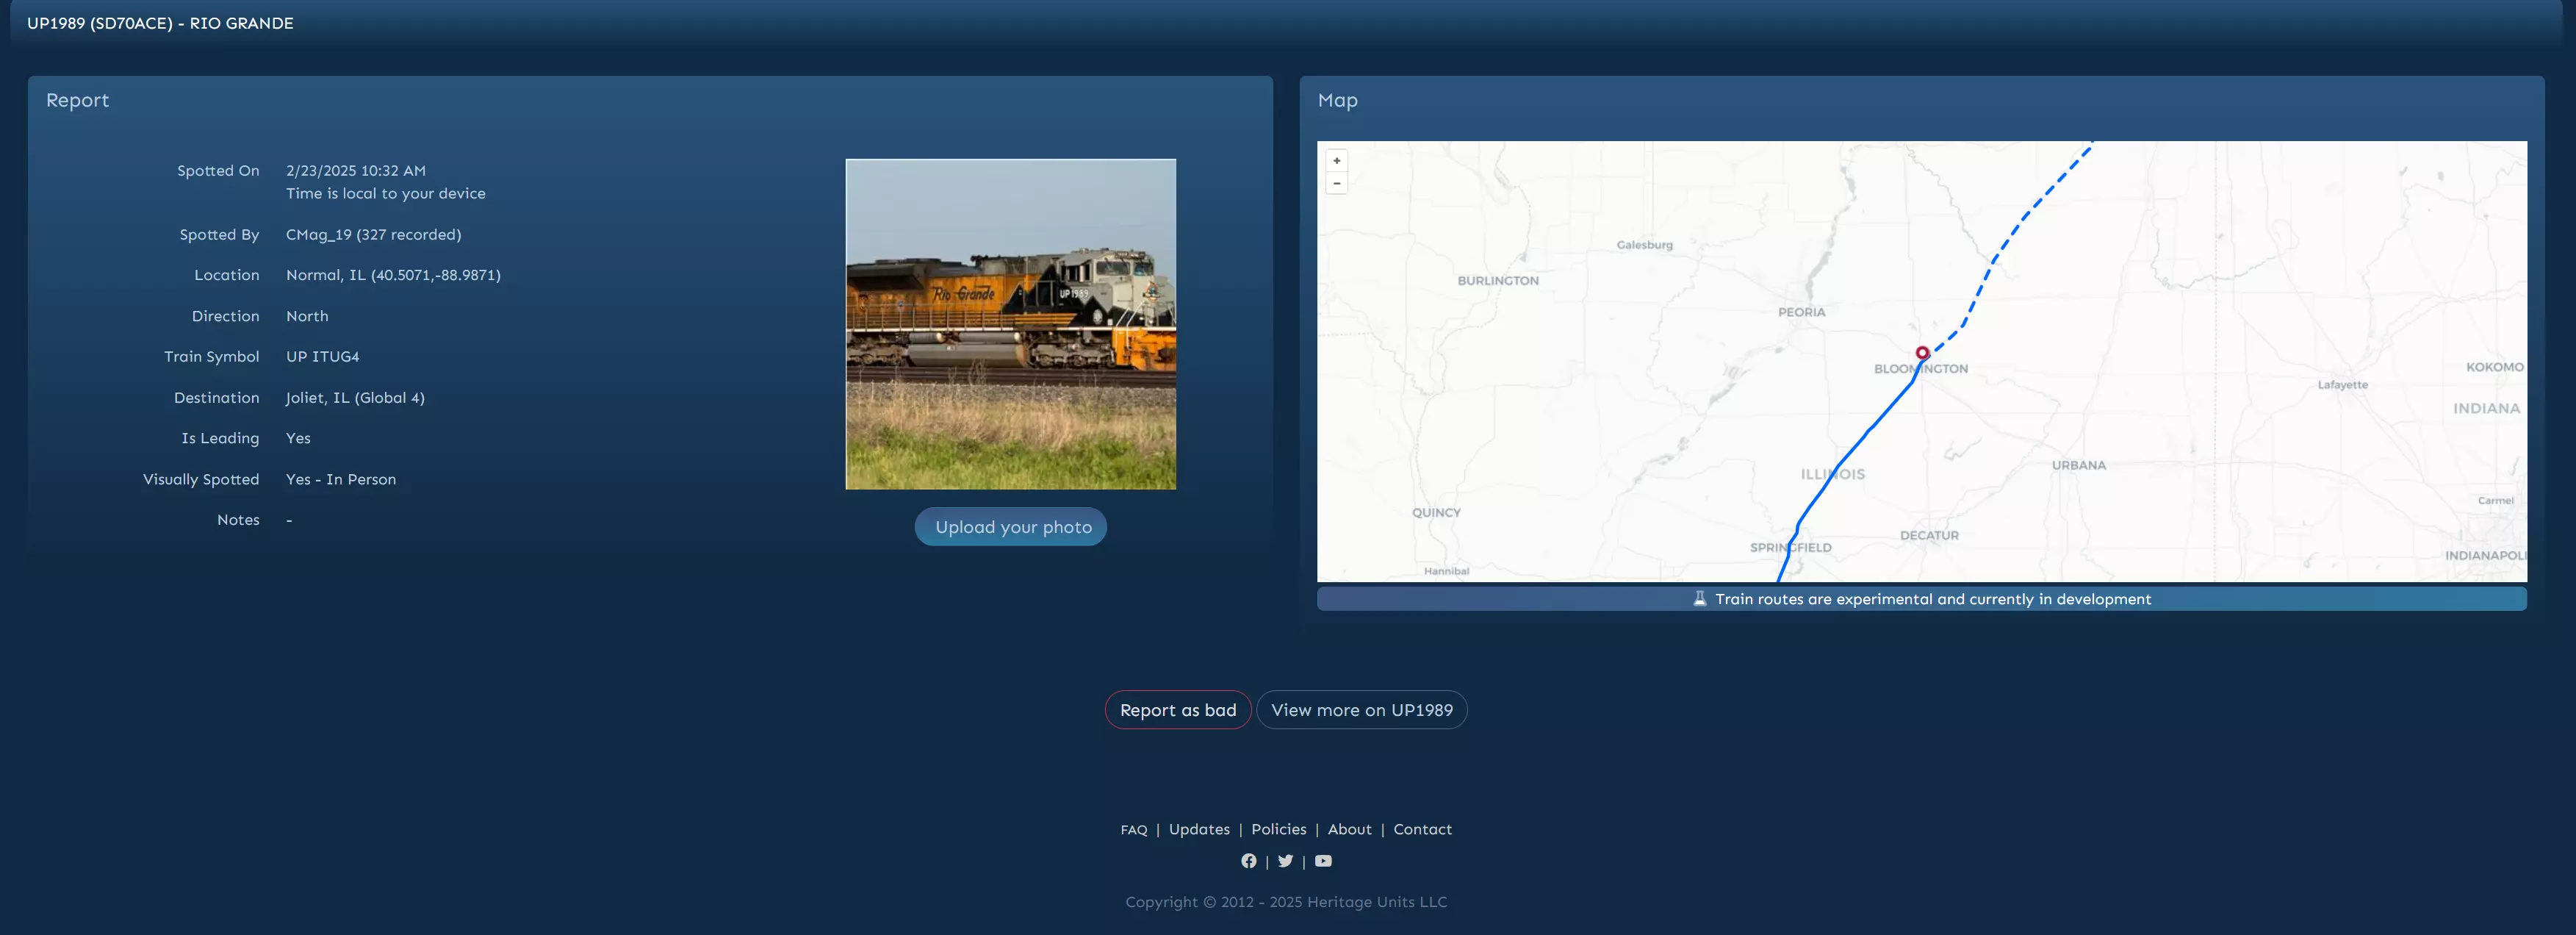Open the Contact link
The width and height of the screenshot is (2576, 935).
(x=1422, y=830)
